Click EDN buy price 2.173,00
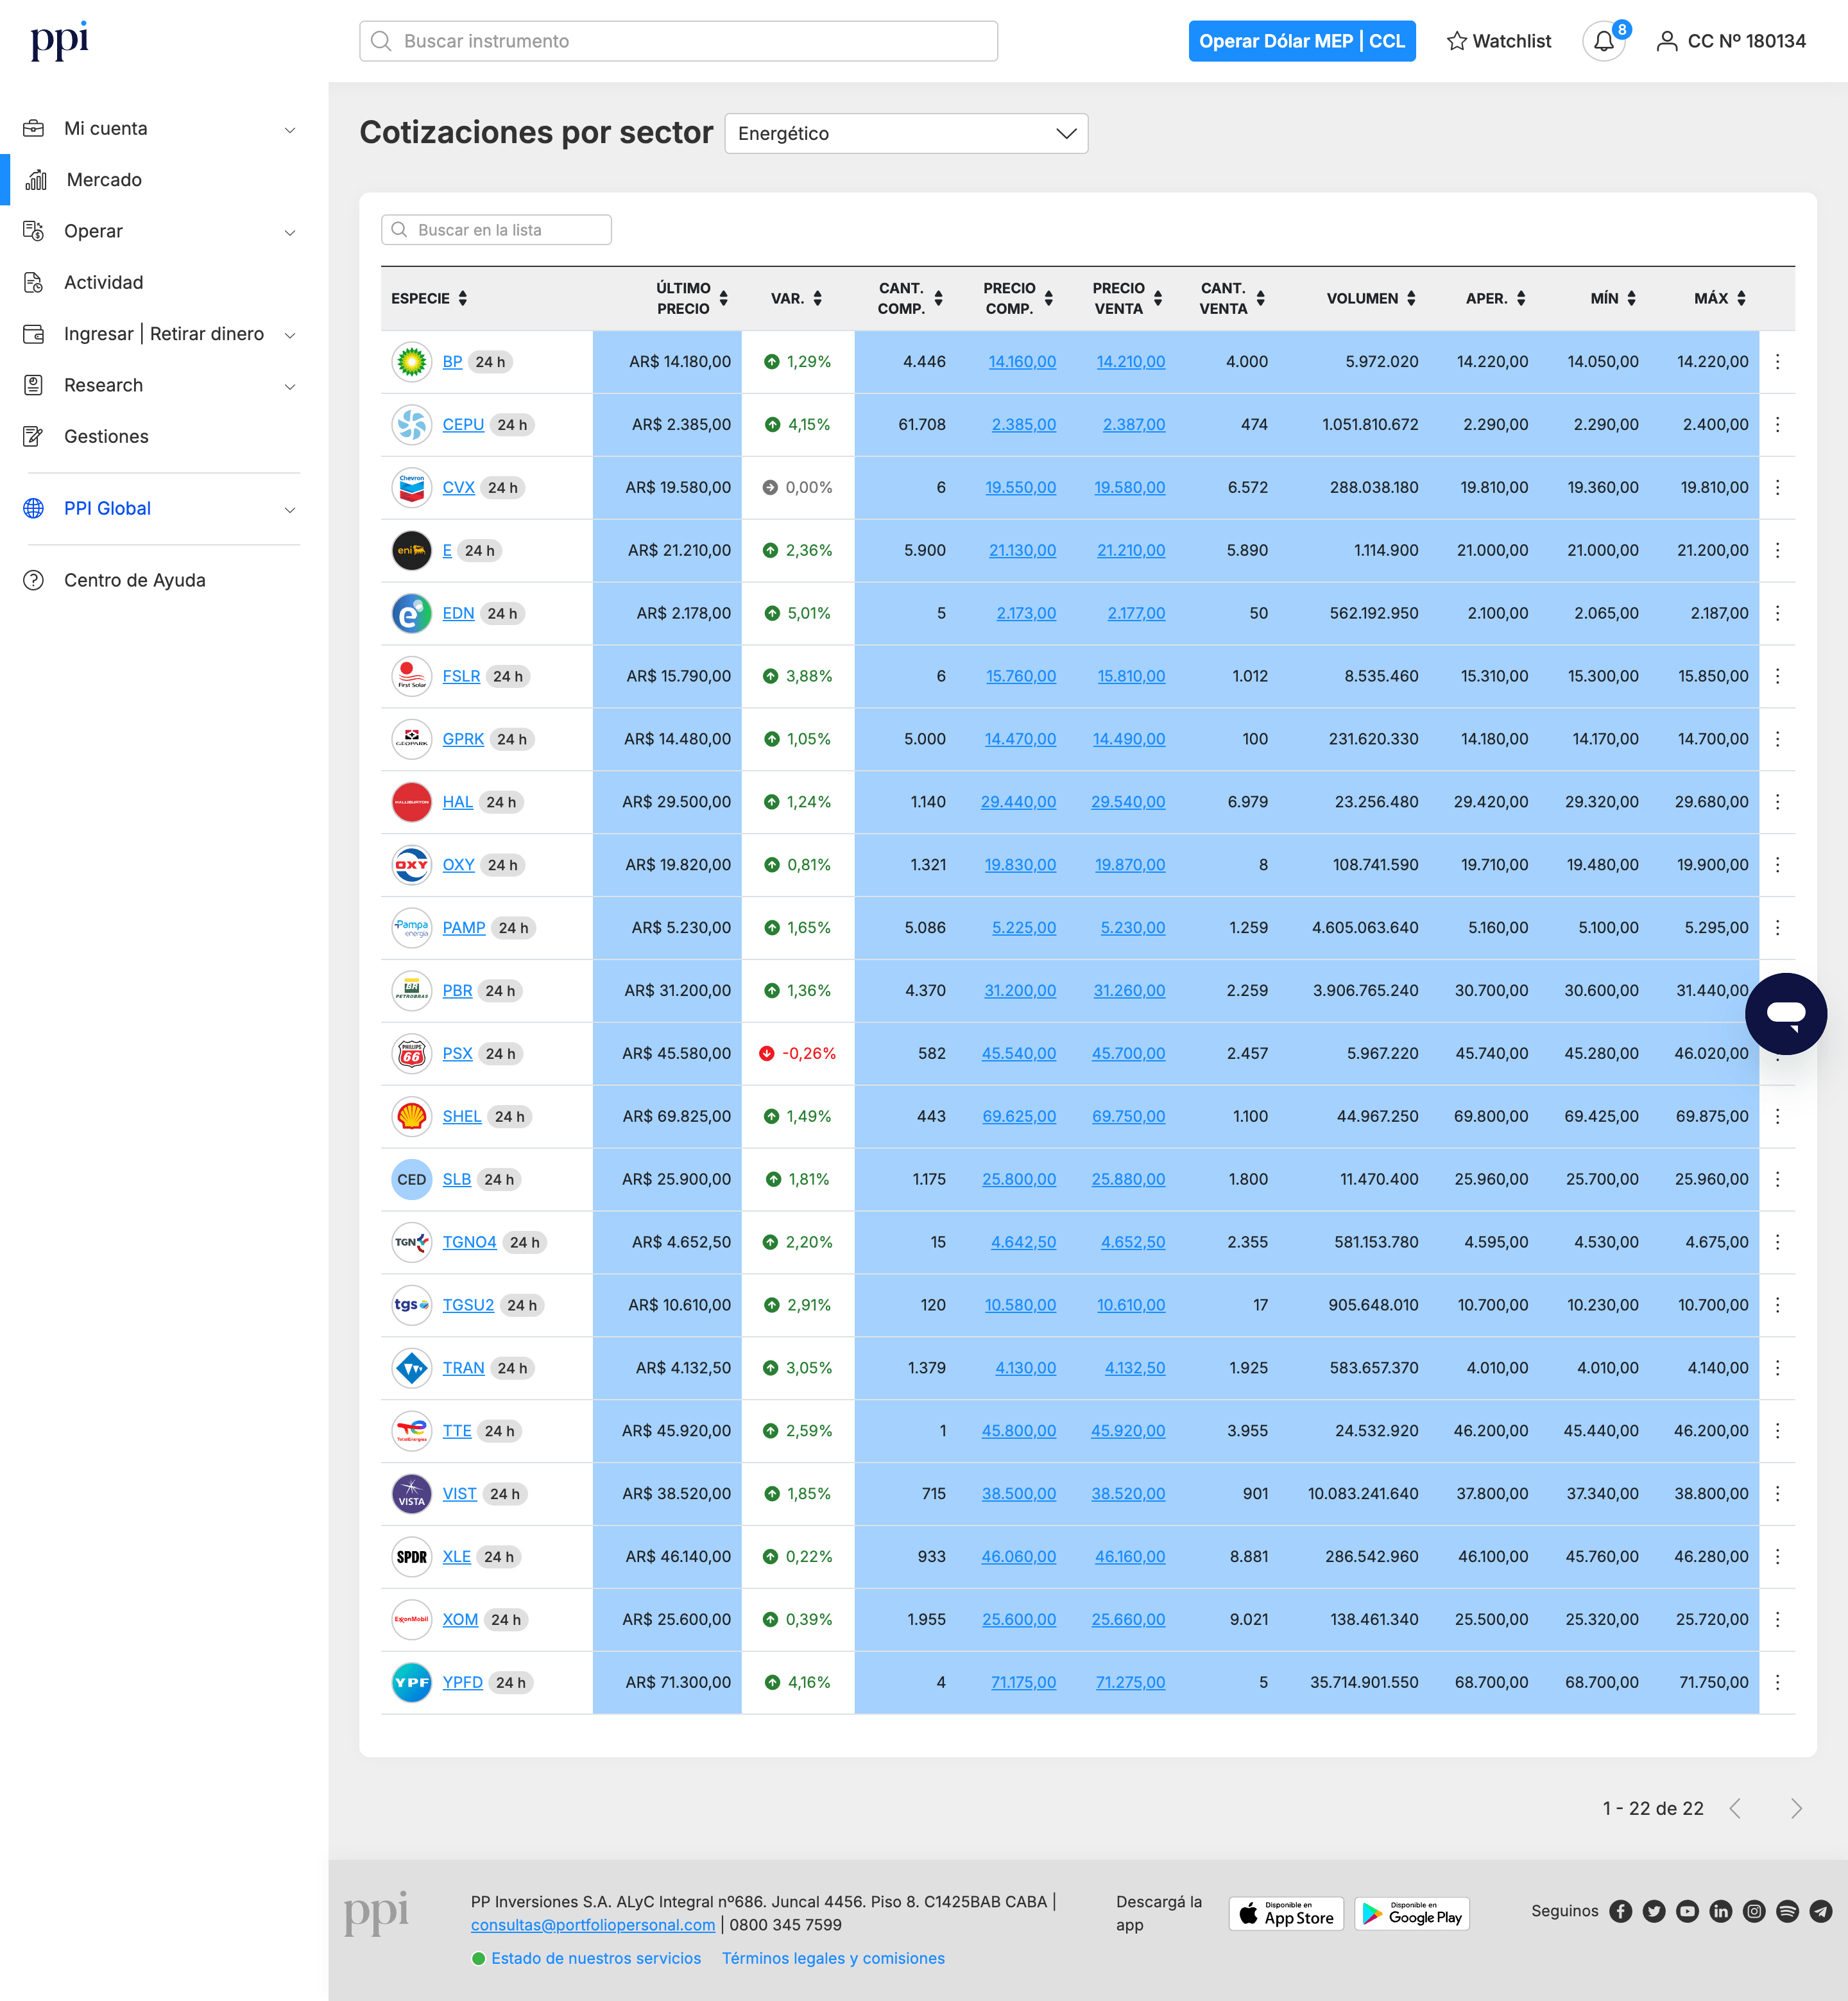 [x=1026, y=613]
